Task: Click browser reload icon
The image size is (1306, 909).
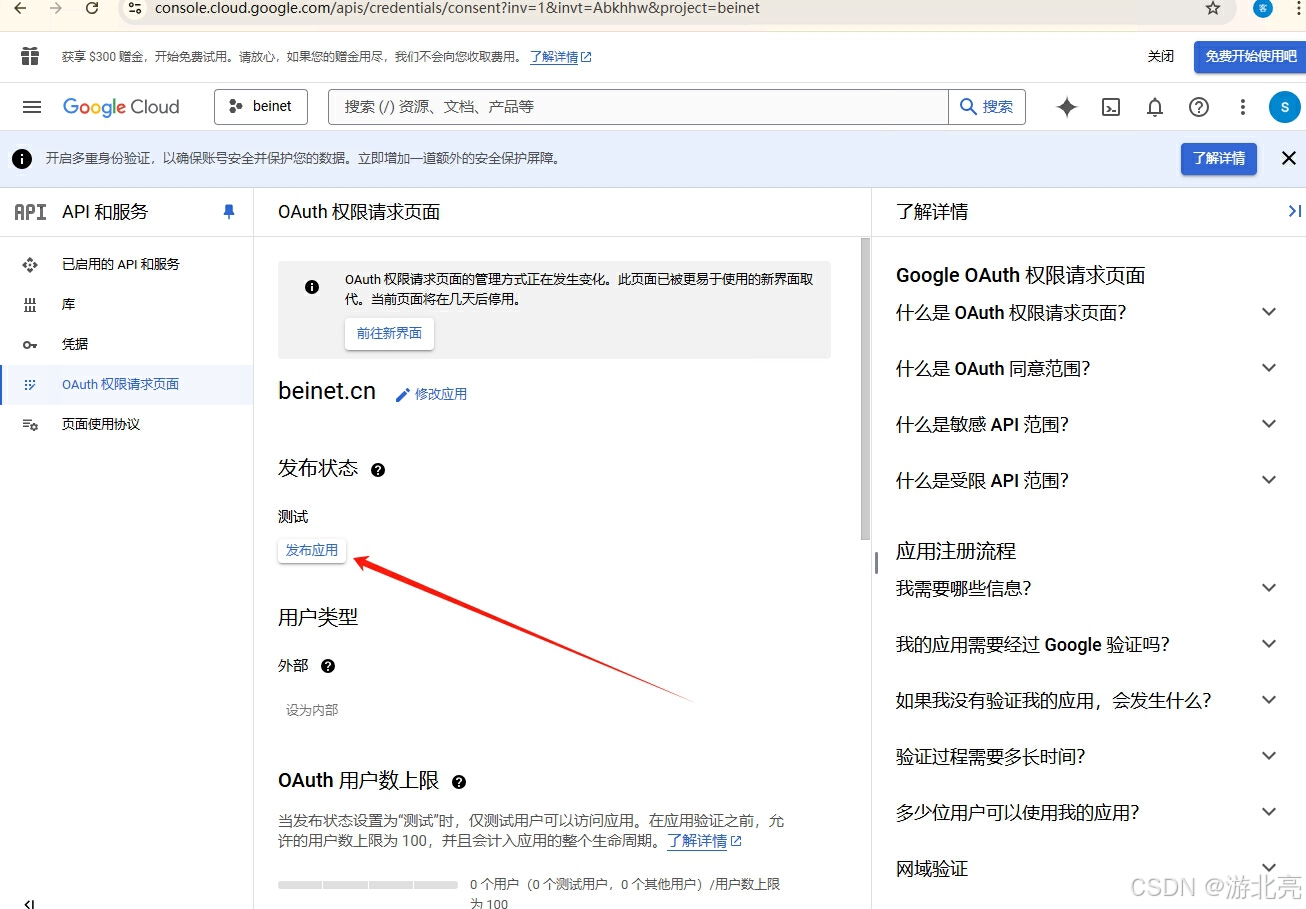Action: (92, 8)
